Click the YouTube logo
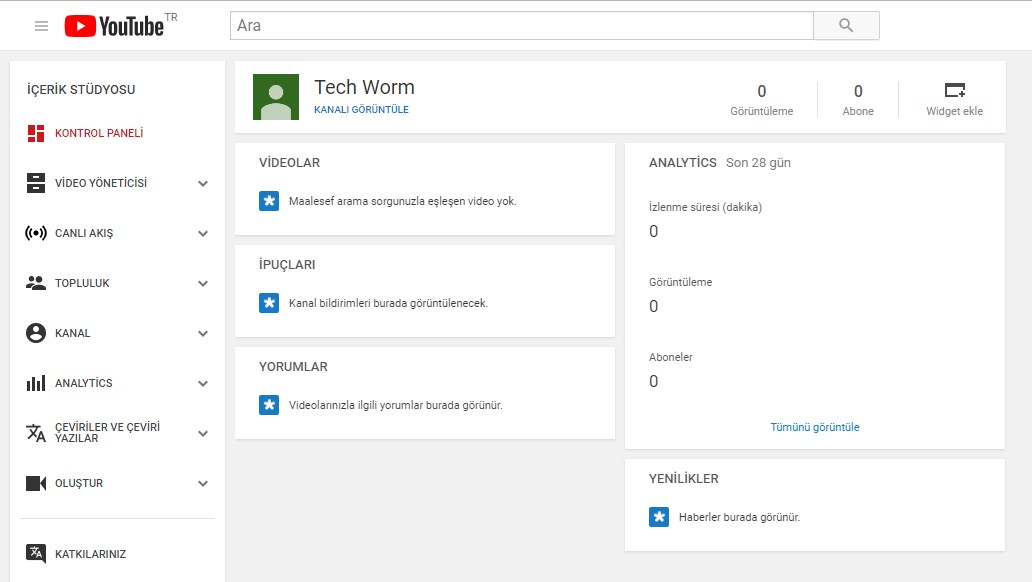This screenshot has width=1032, height=582. (x=114, y=26)
